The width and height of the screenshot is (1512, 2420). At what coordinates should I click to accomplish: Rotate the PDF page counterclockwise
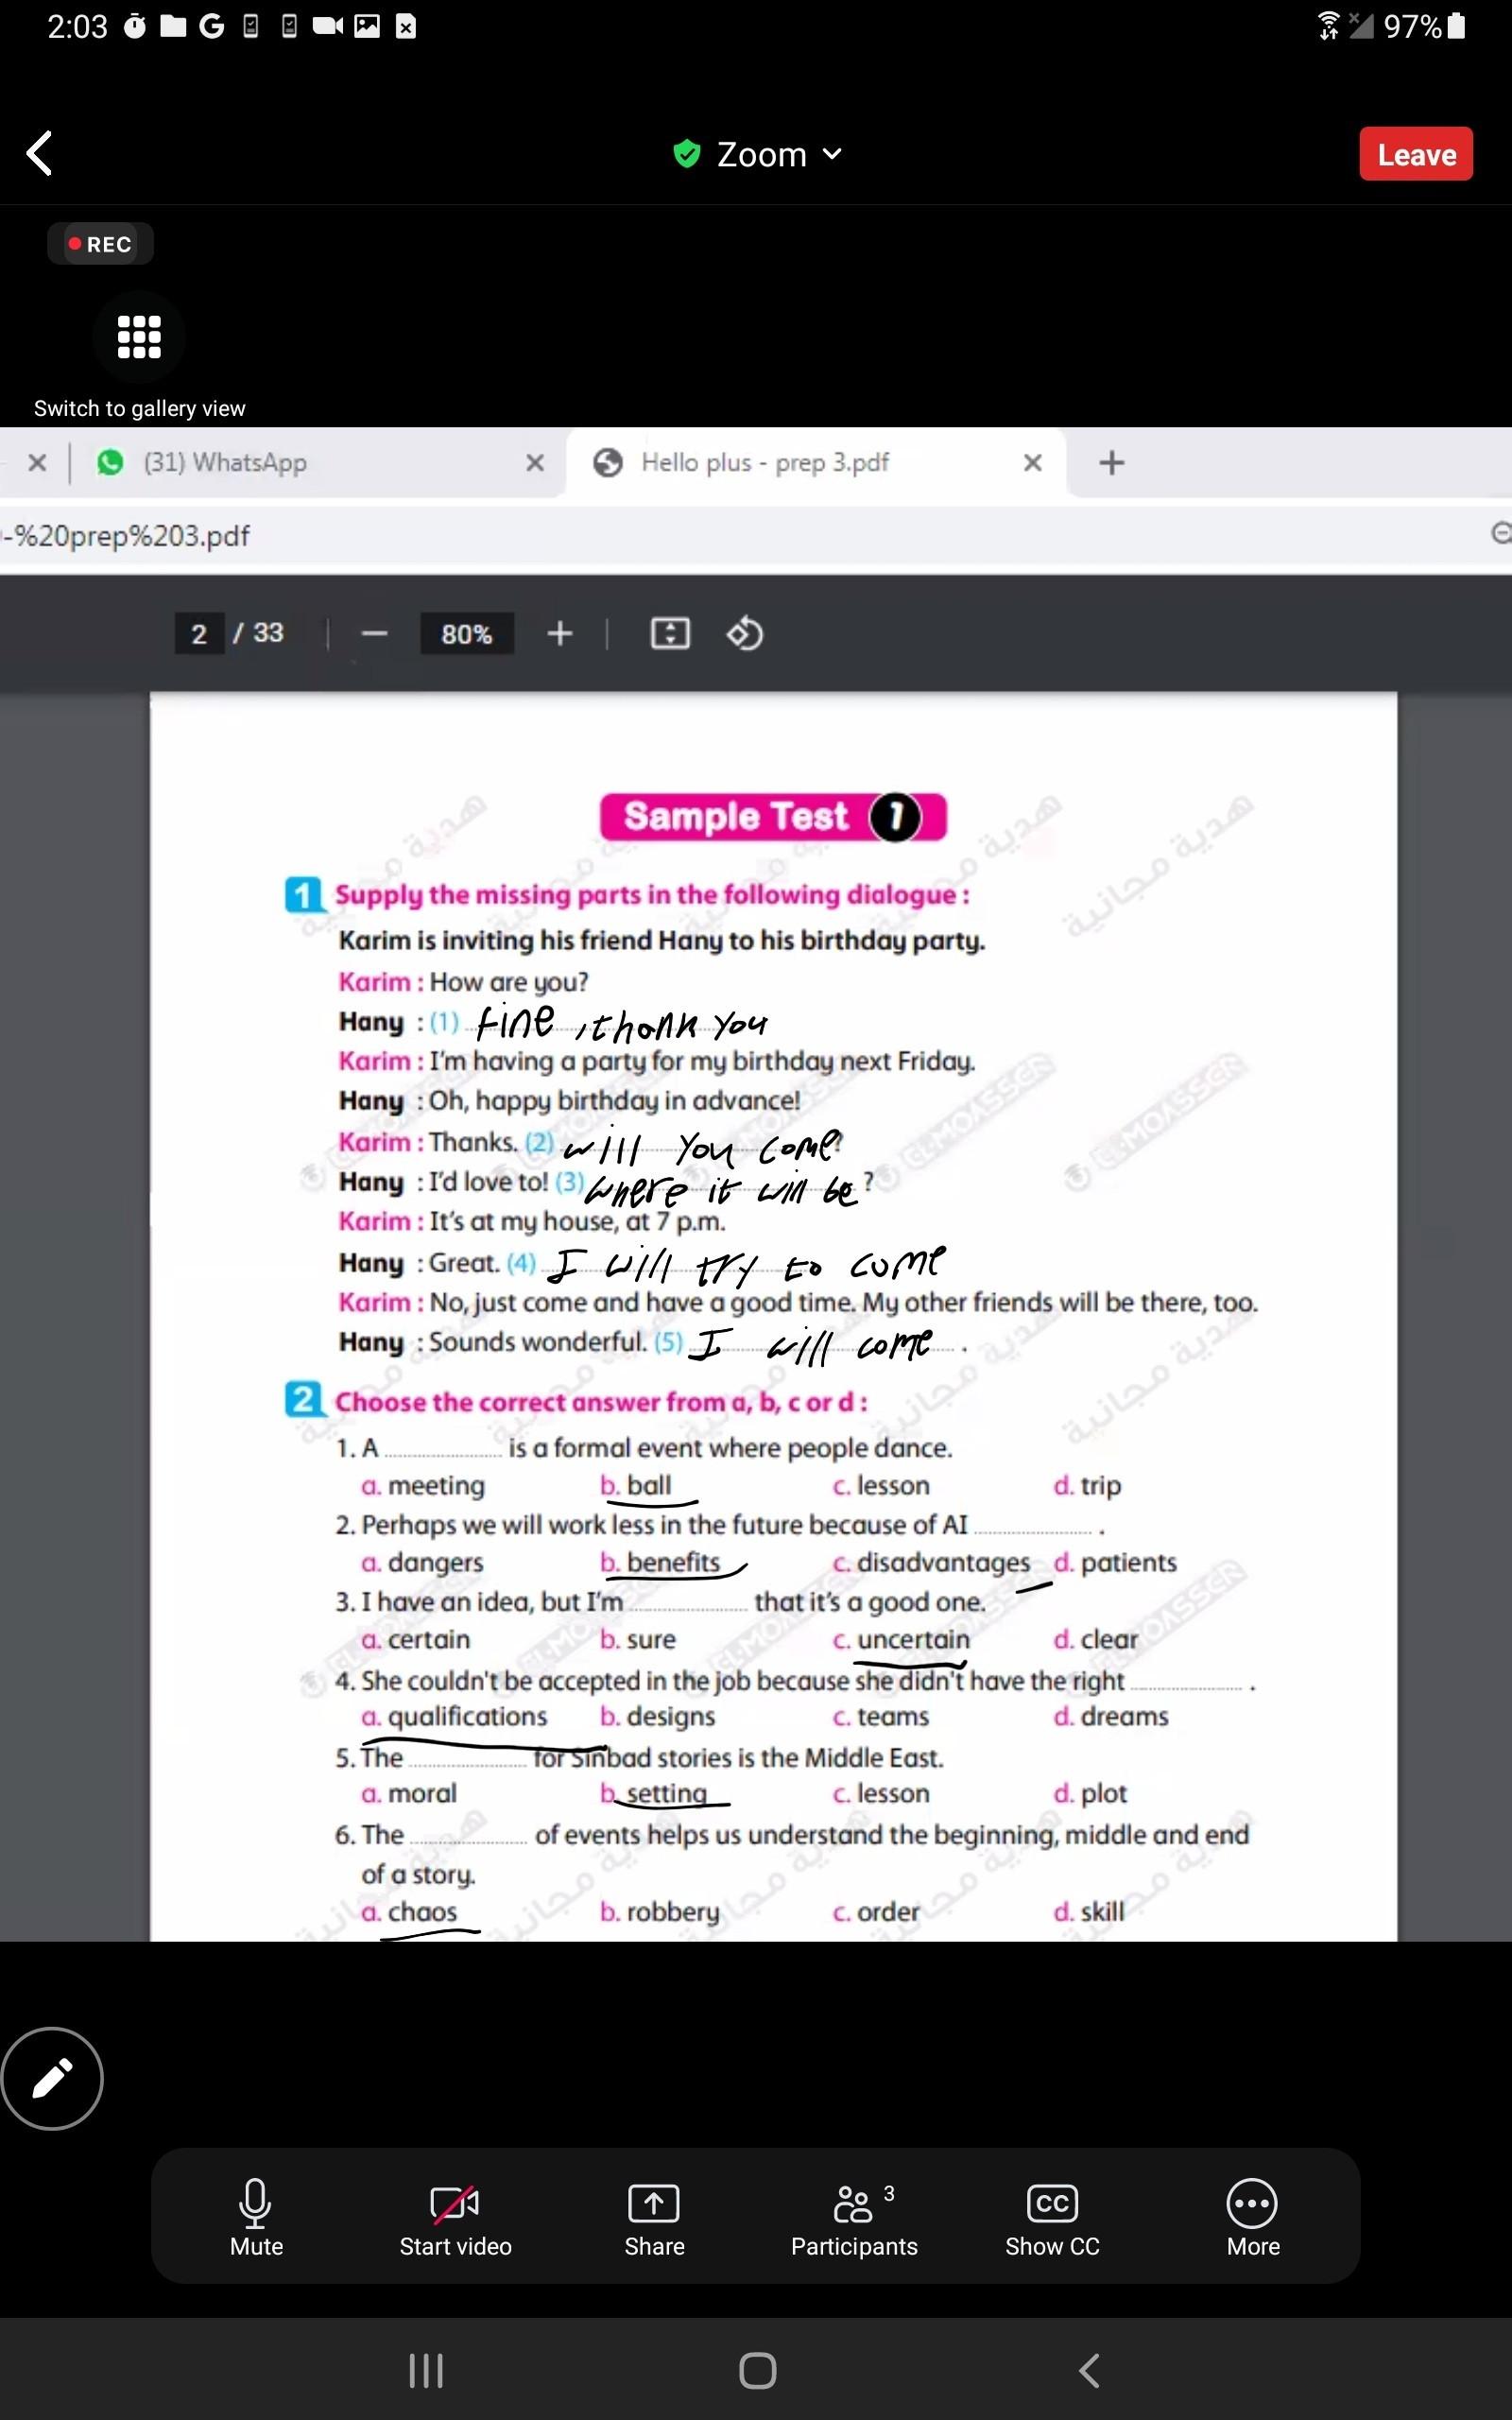(x=744, y=633)
